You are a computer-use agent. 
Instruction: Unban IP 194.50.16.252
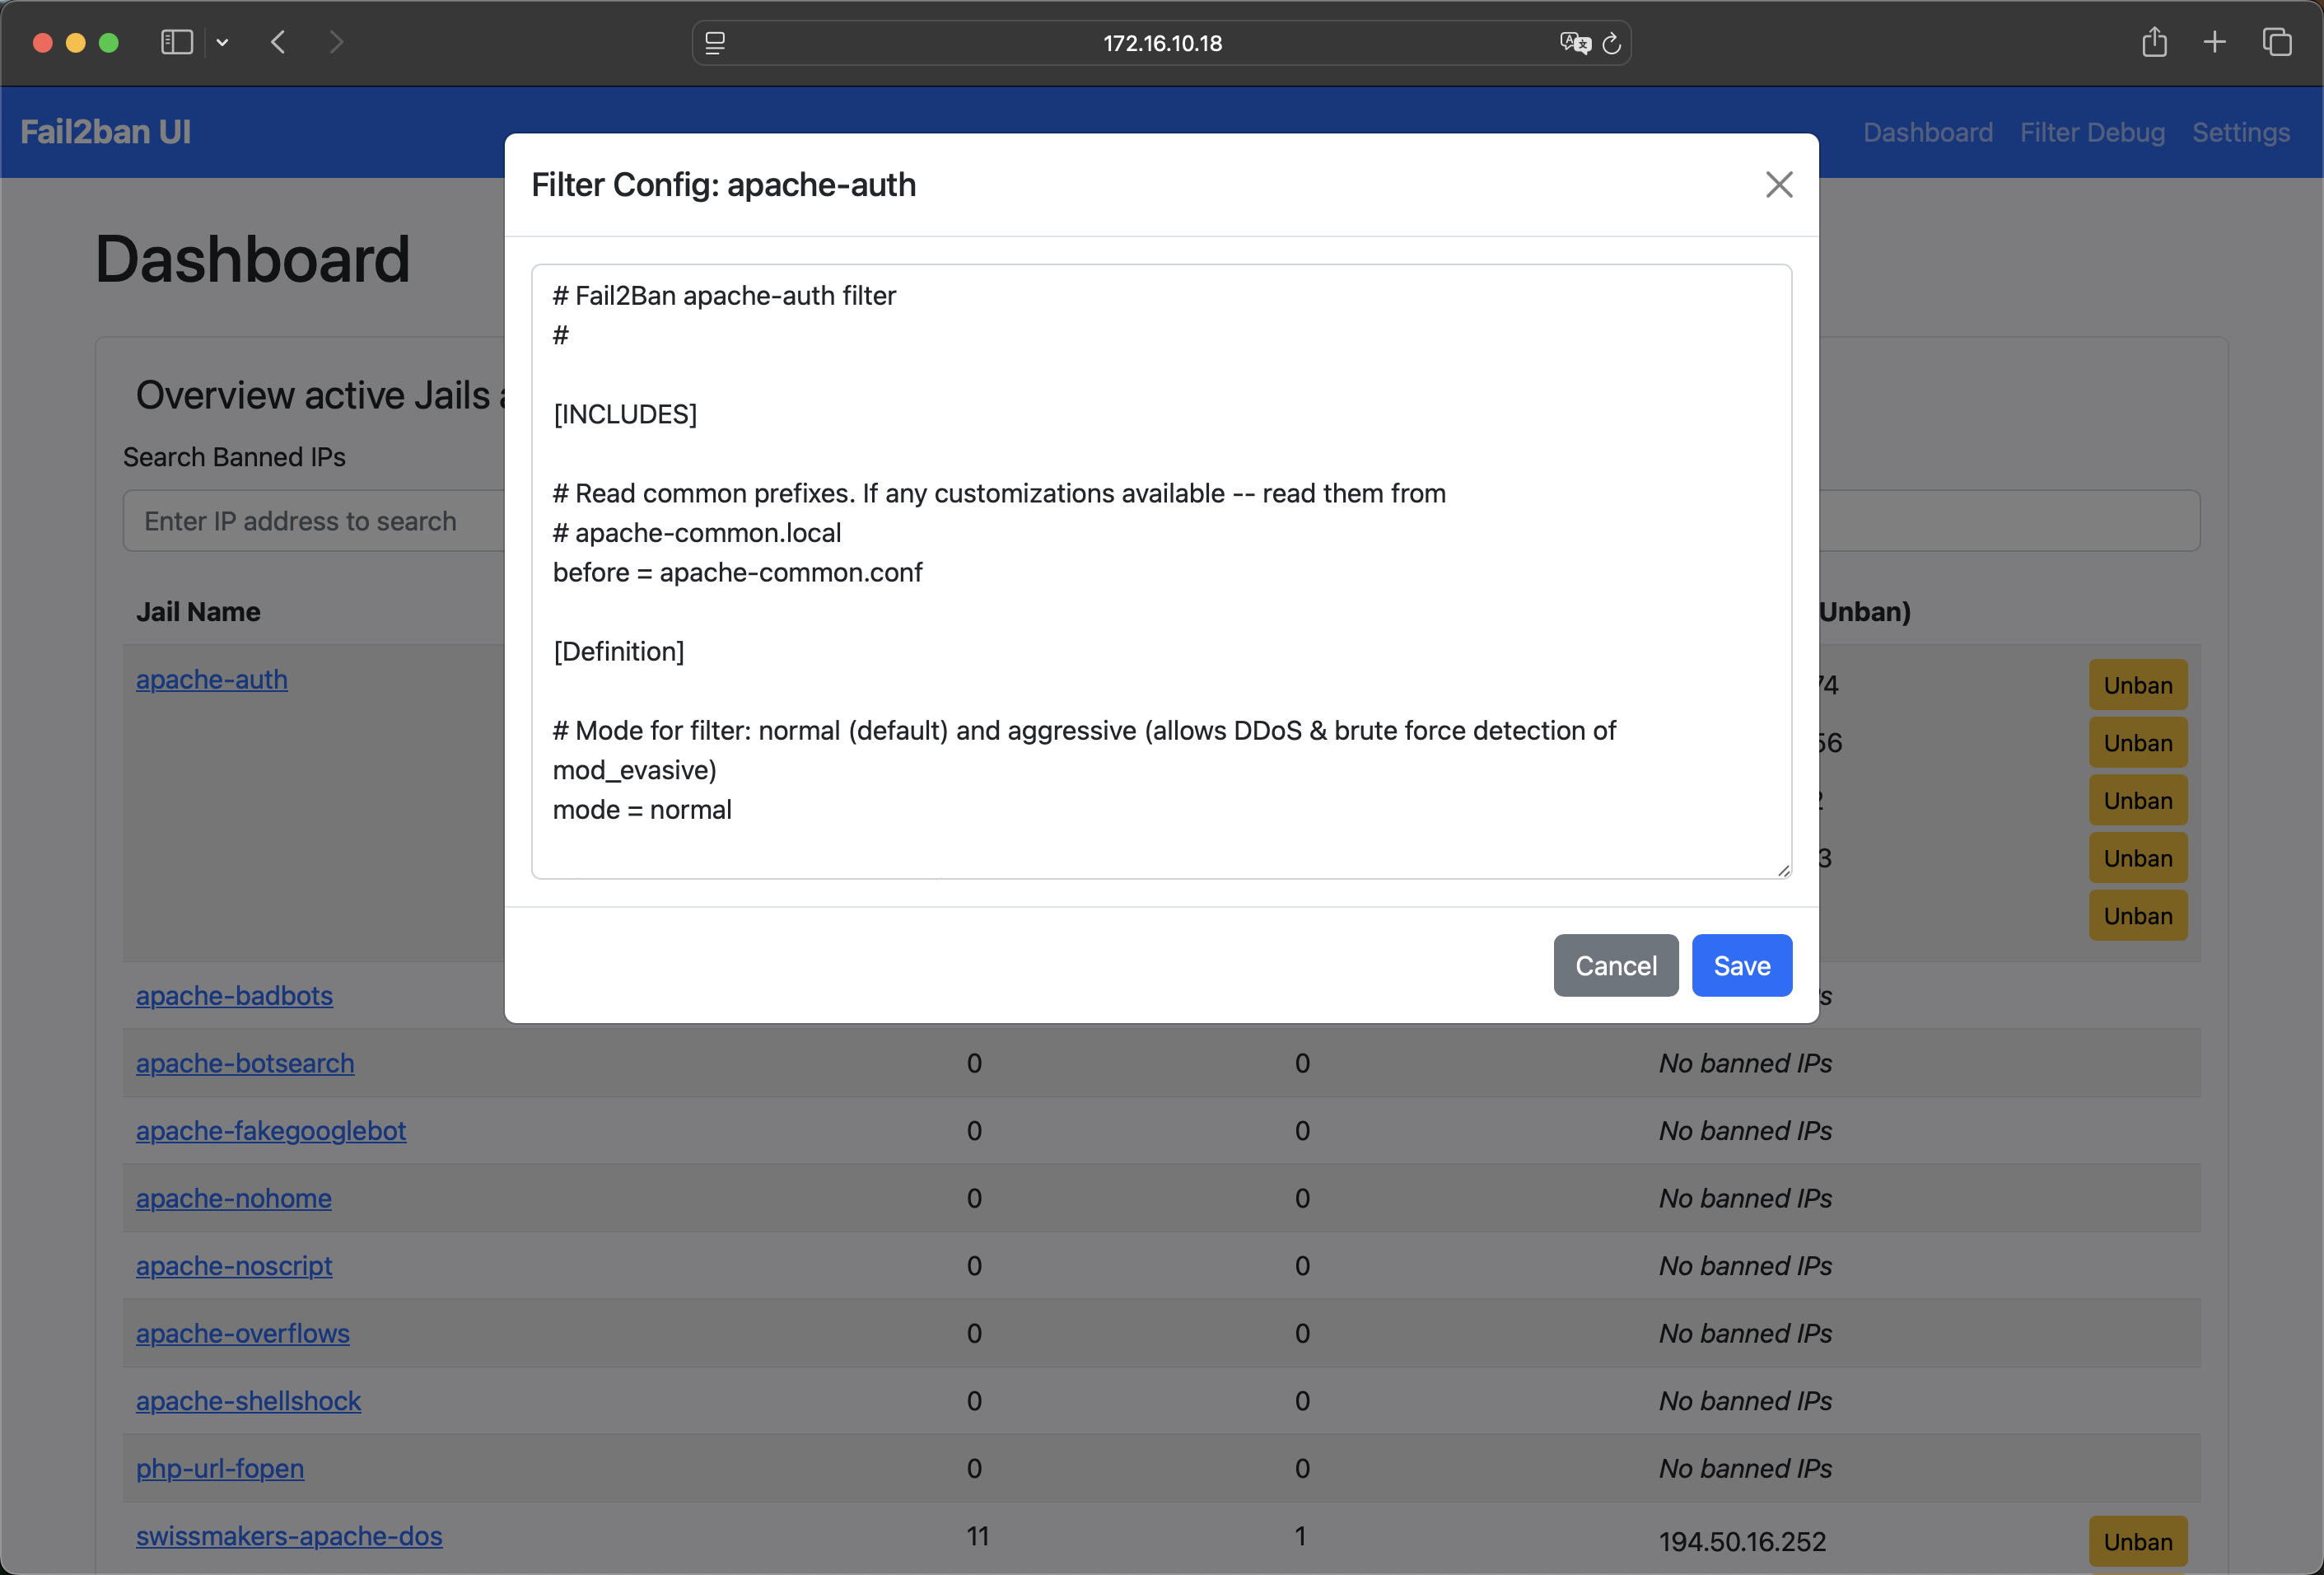pyautogui.click(x=2137, y=1541)
